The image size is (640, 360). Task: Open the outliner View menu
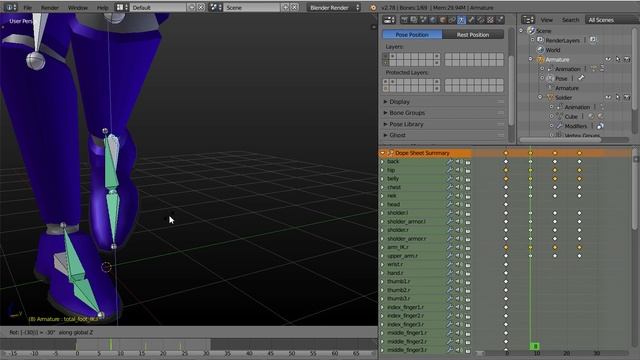[x=547, y=20]
